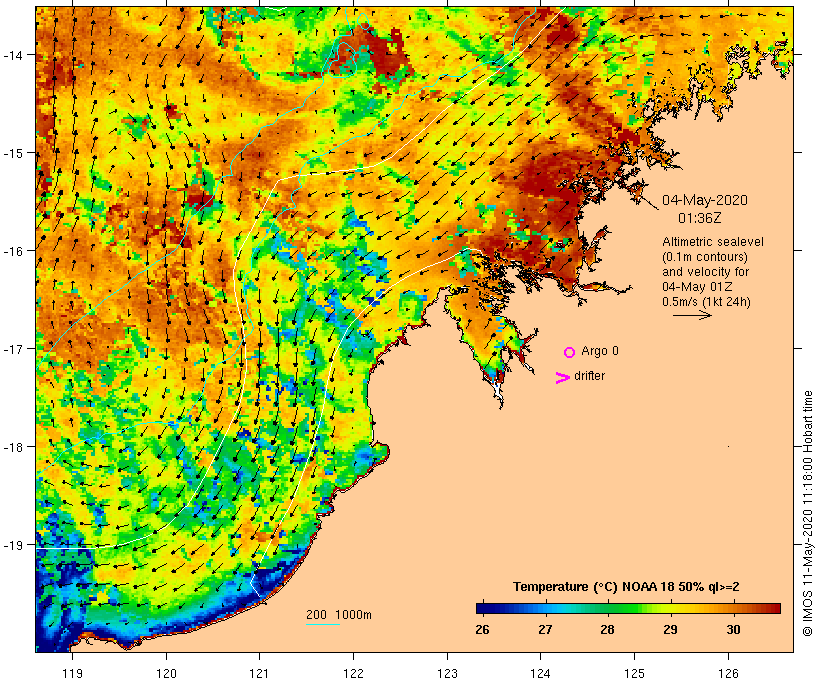820x680 pixels.
Task: Click the latitude label '-15'
Action: point(12,153)
